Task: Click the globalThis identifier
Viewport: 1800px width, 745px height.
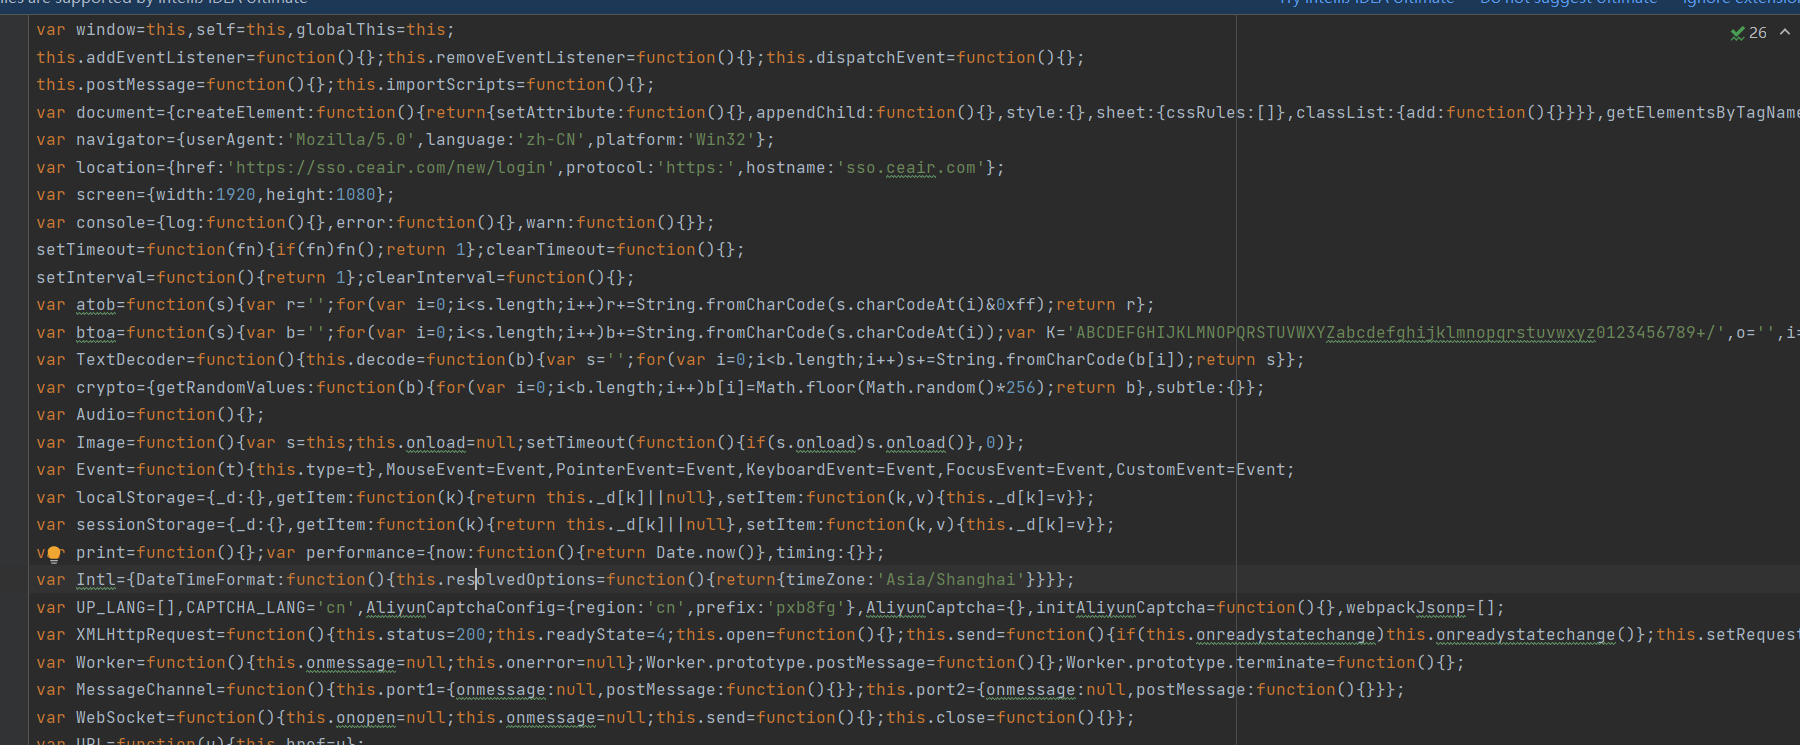Action: pos(346,30)
